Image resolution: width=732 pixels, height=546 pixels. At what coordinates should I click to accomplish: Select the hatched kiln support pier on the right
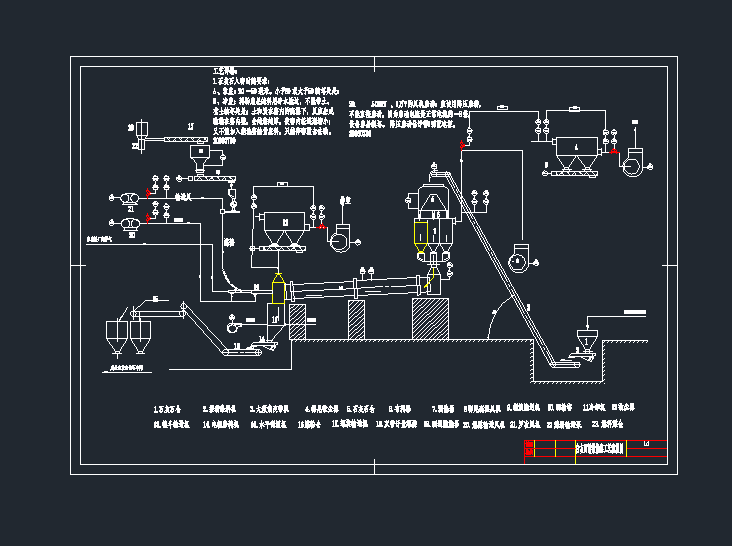(x=432, y=318)
